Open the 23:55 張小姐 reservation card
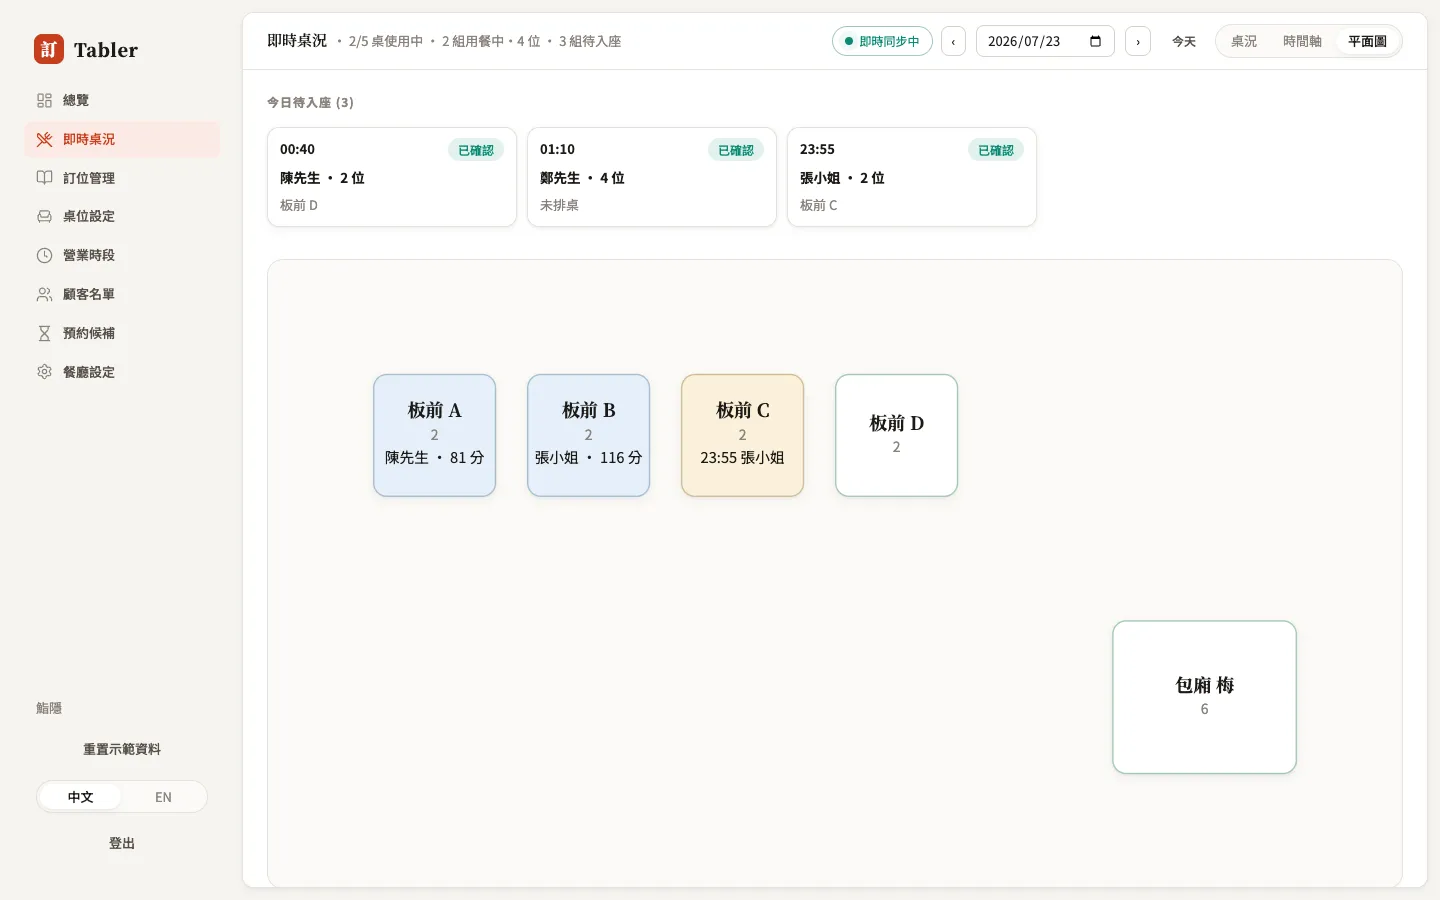 [x=912, y=177]
